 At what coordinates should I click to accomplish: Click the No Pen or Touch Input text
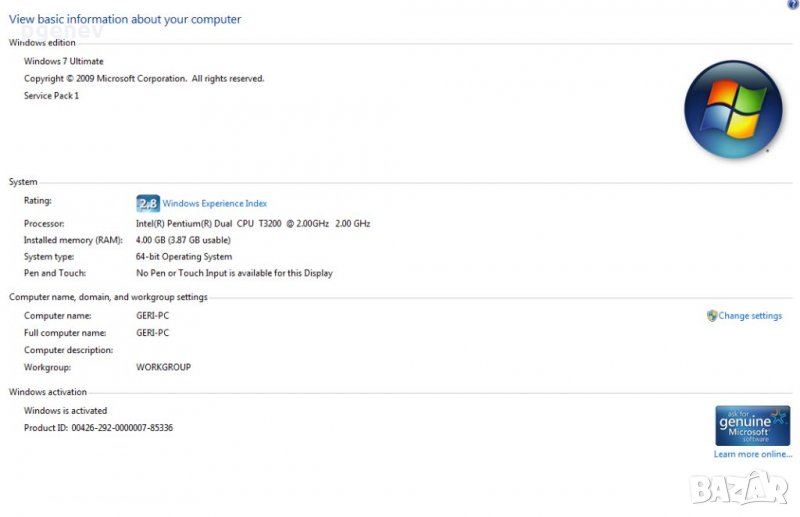coord(234,273)
